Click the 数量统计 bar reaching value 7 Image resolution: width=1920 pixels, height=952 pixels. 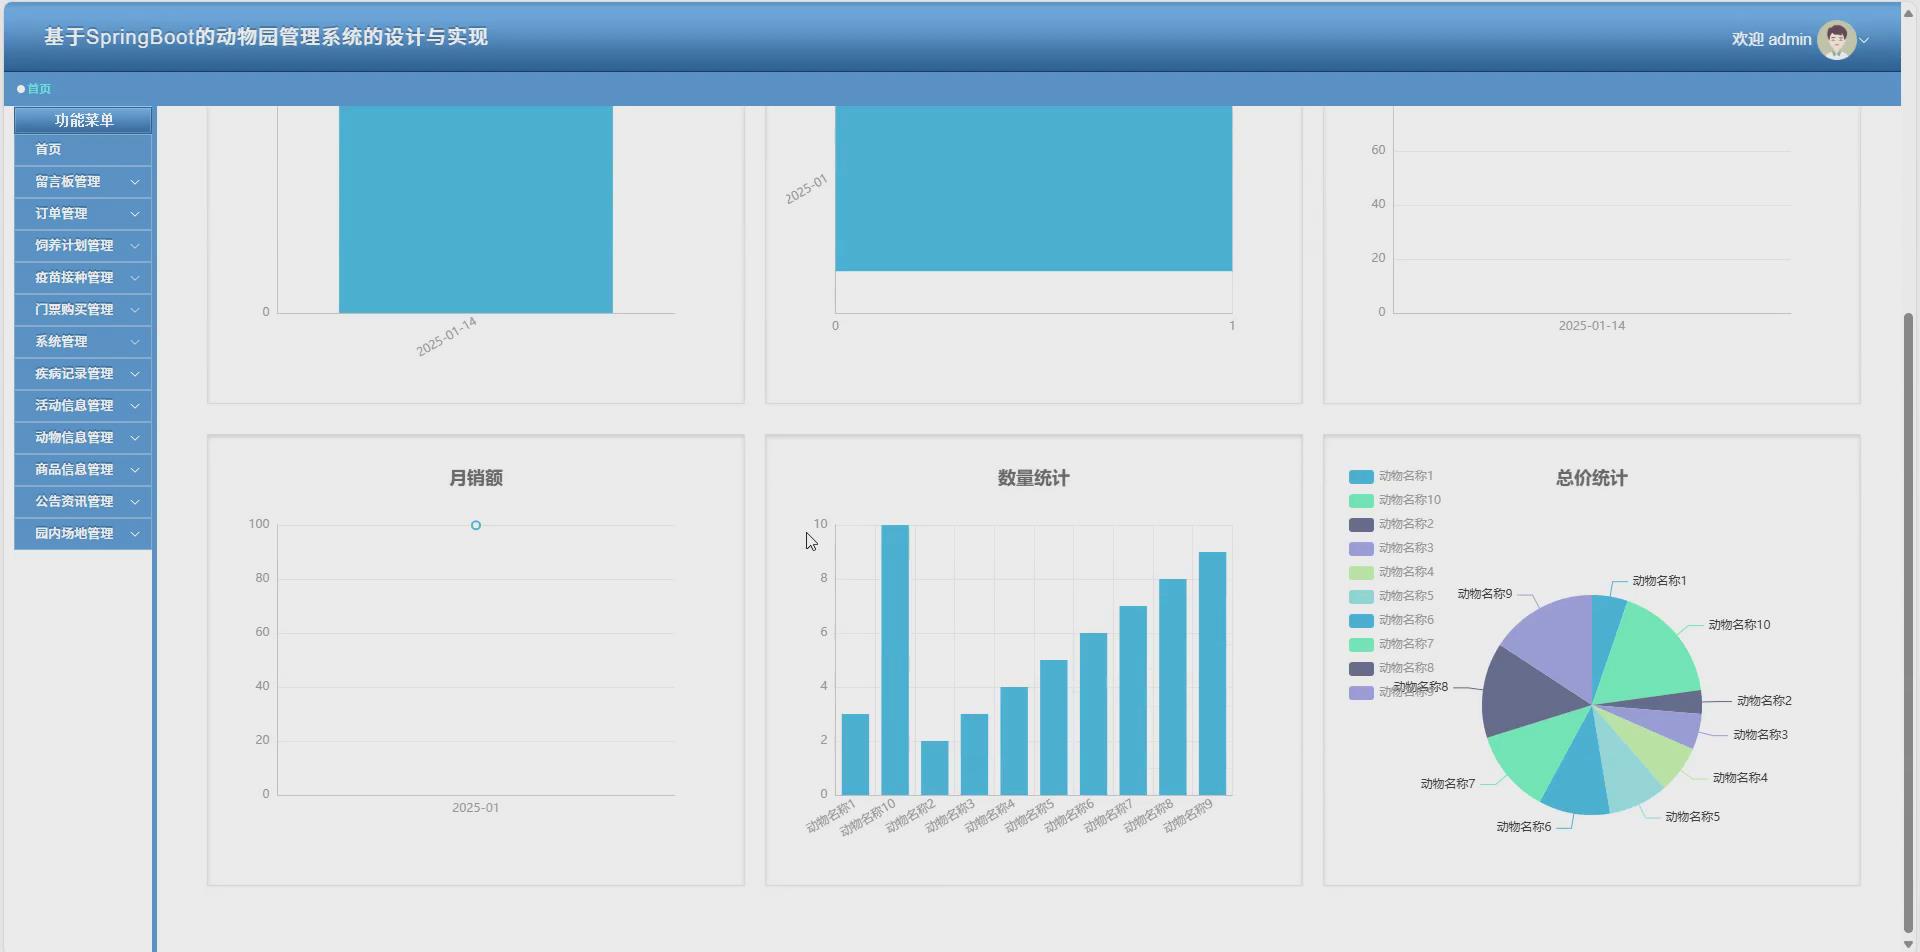tap(1133, 700)
